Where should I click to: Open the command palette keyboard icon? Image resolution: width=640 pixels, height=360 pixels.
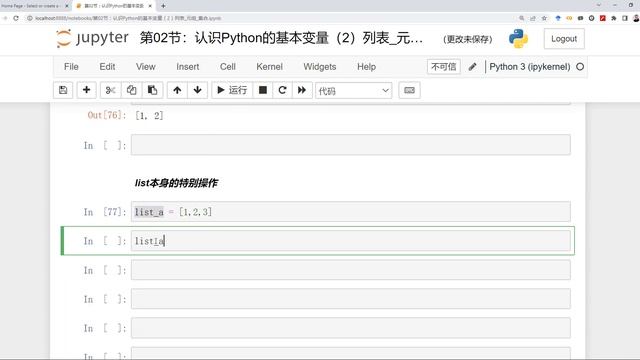click(x=409, y=90)
